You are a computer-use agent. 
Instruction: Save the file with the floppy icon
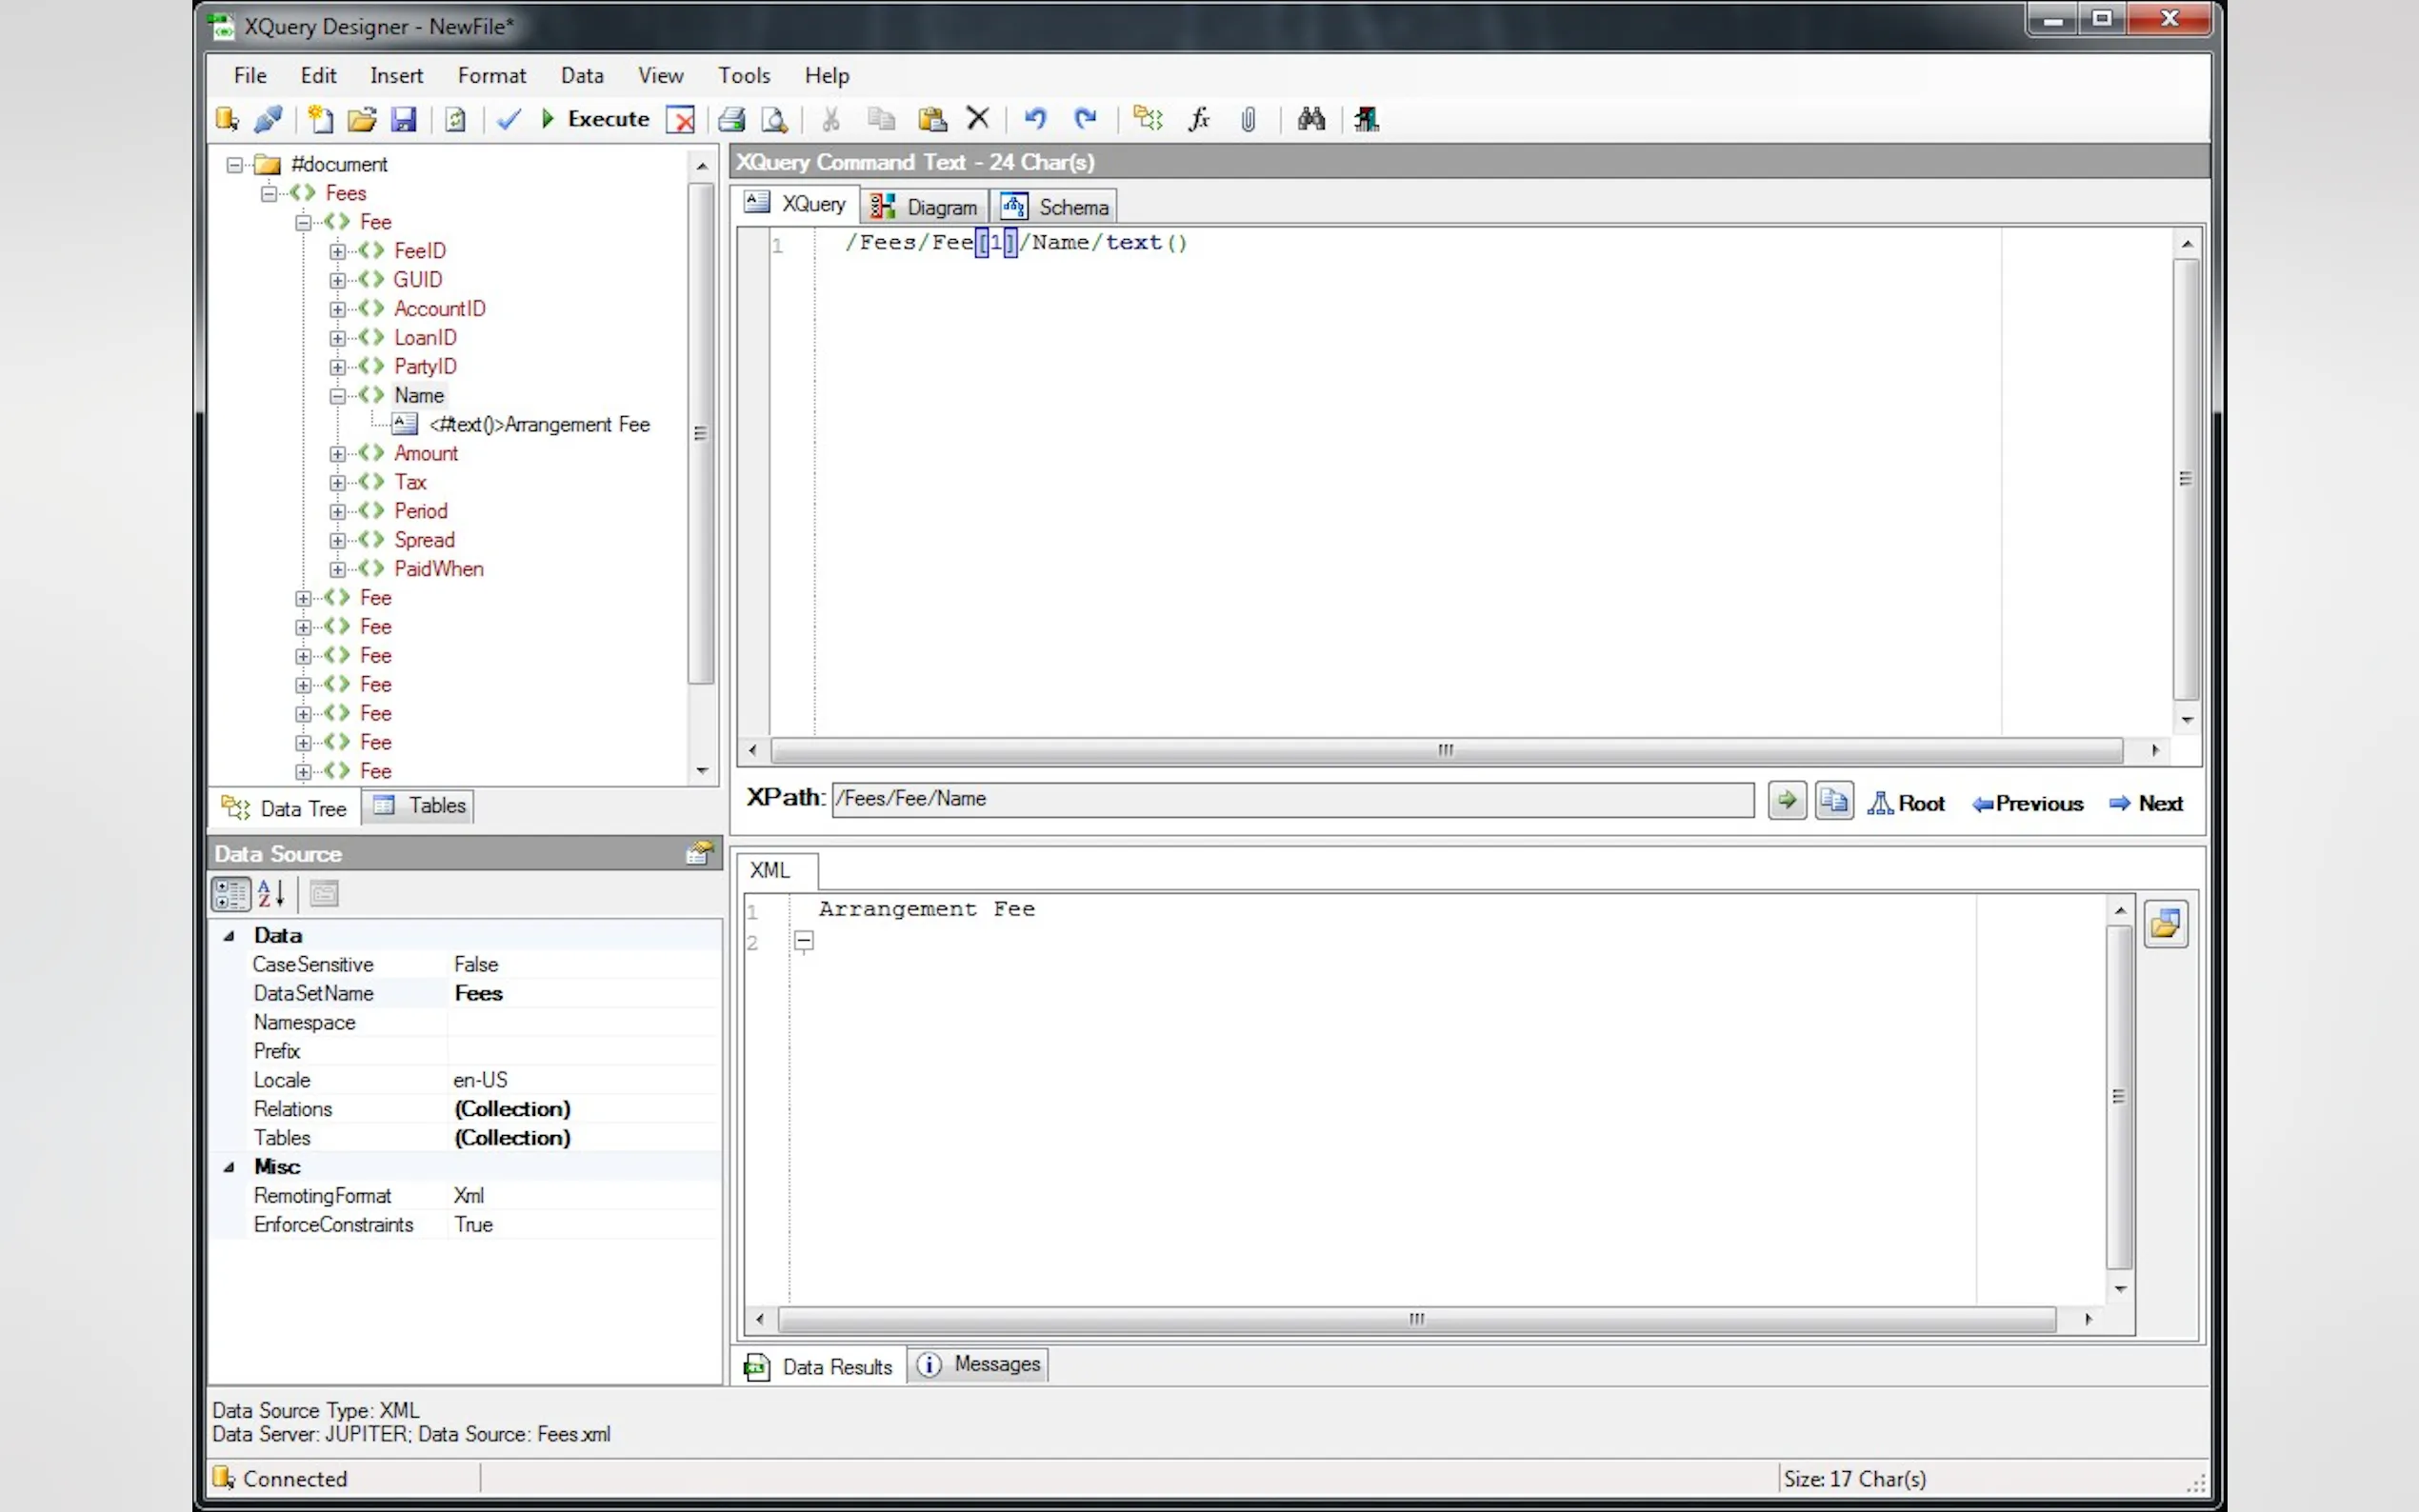pos(403,119)
